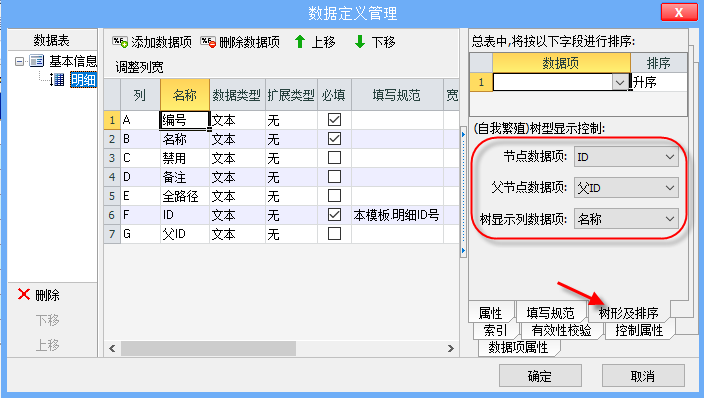Click the scrollbar left arrow

[x=112, y=349]
